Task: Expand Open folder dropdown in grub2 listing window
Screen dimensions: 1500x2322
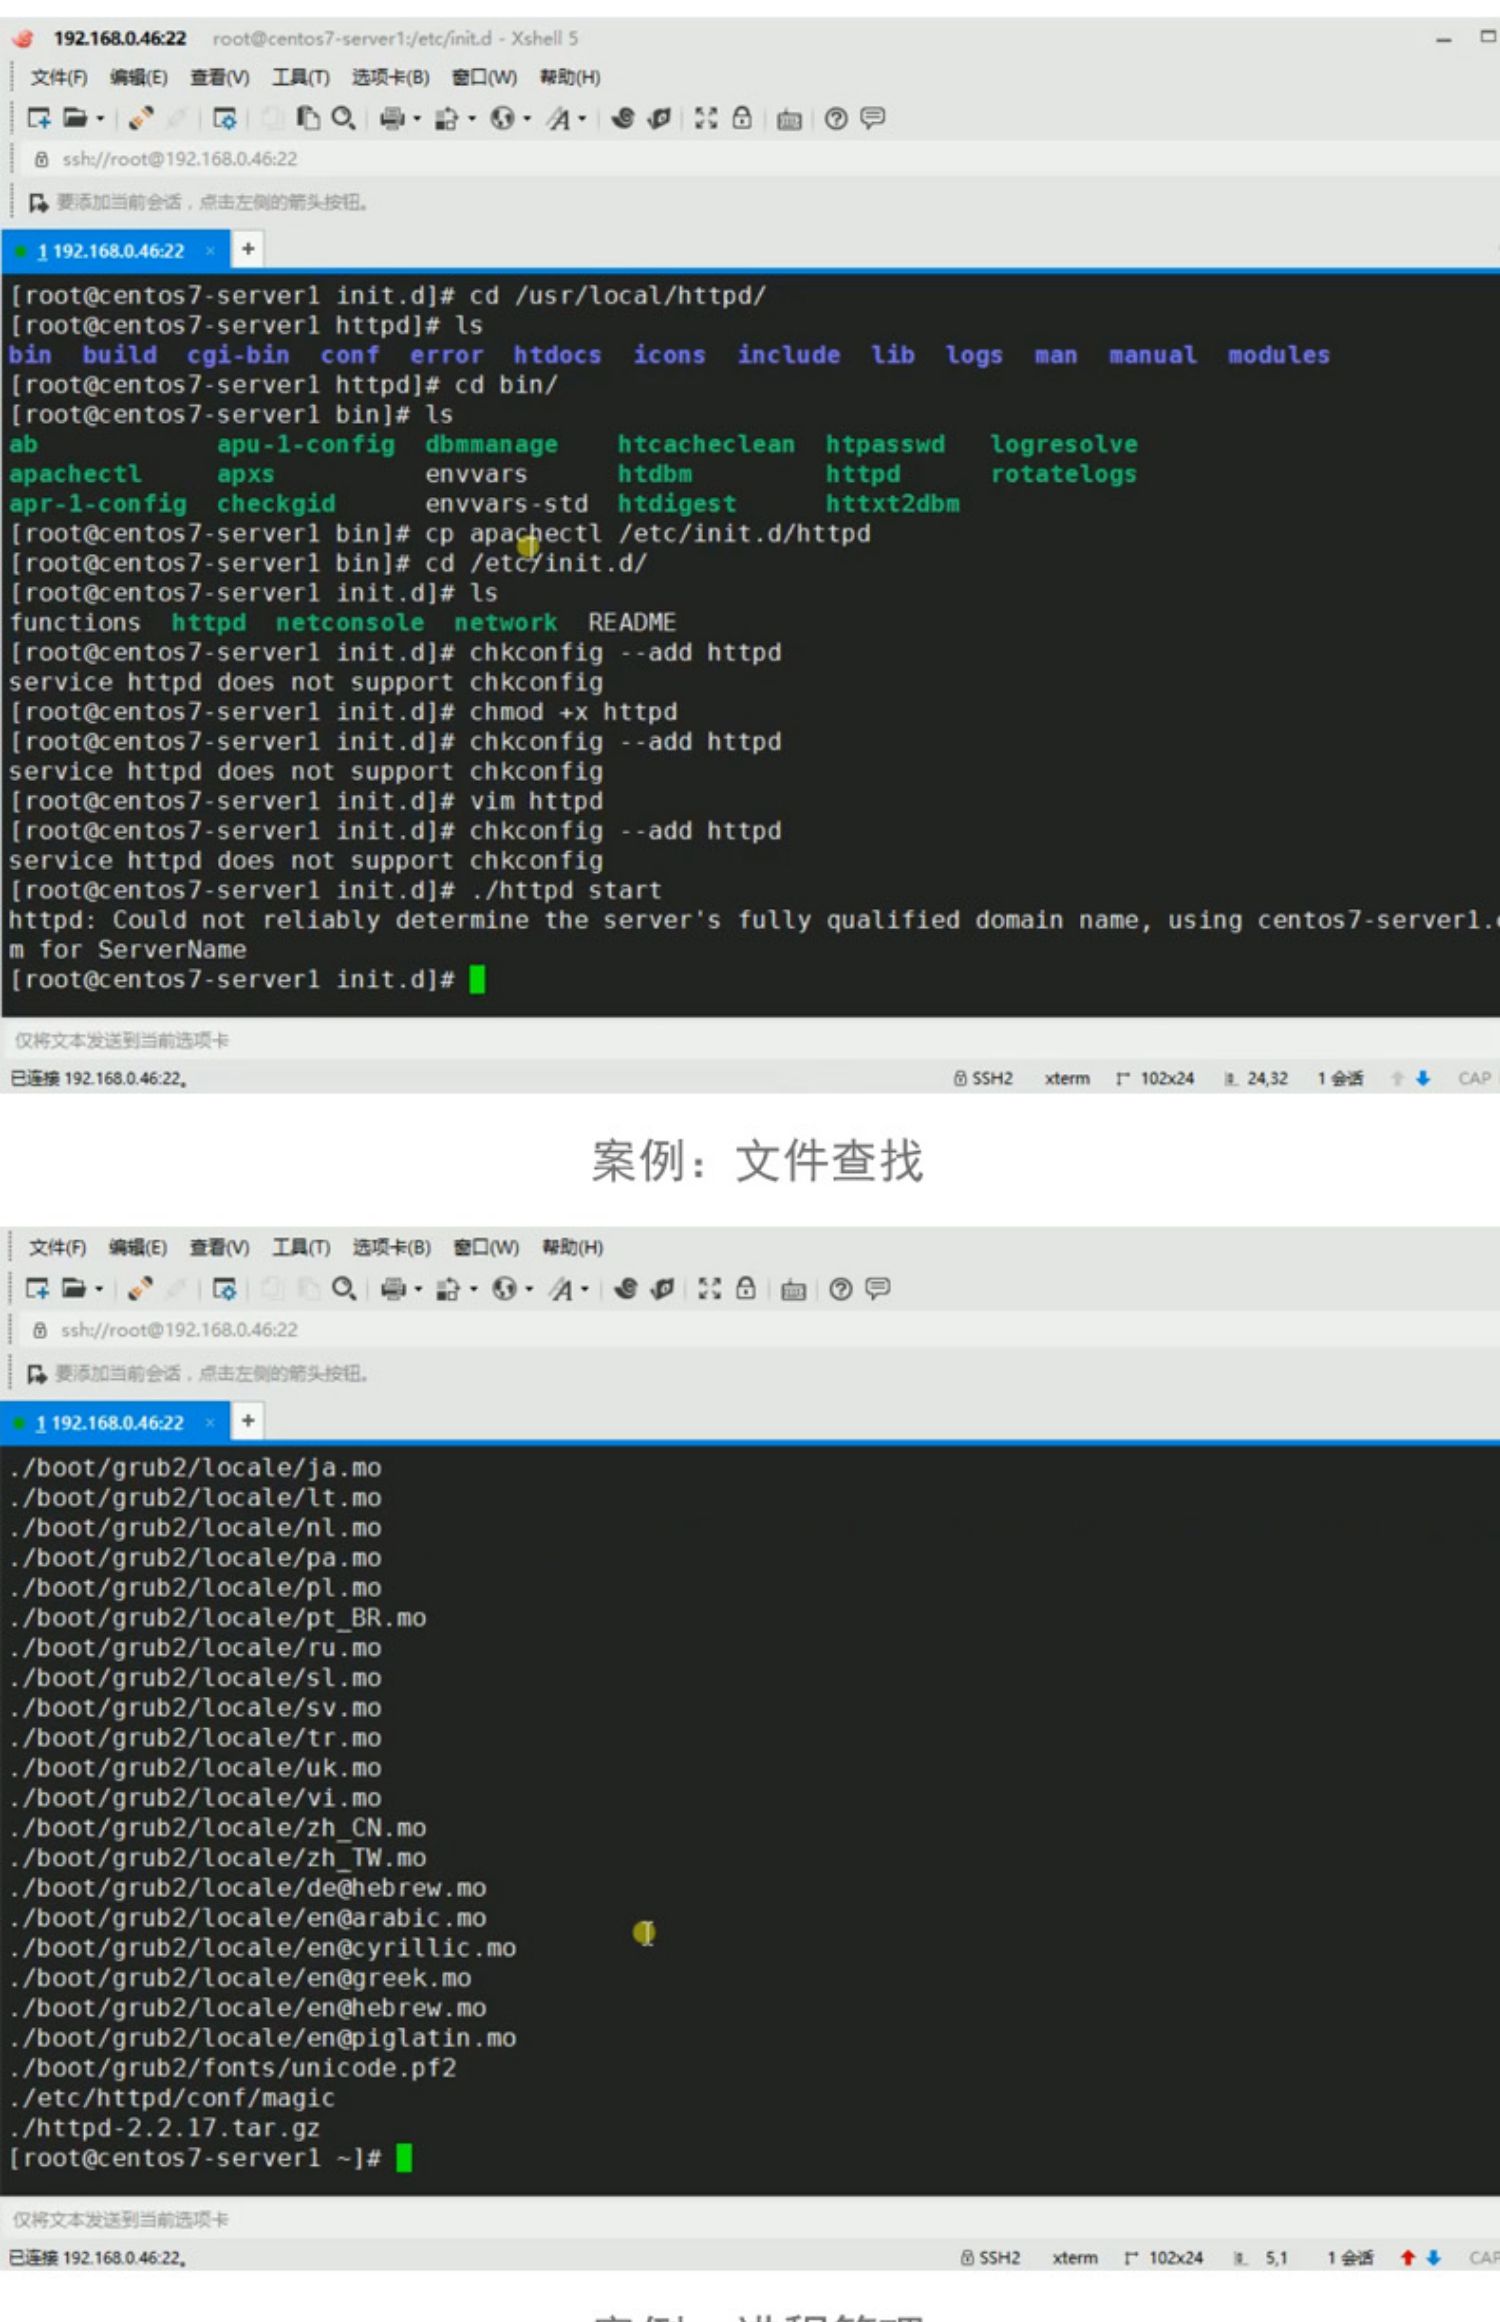Action: point(99,1288)
